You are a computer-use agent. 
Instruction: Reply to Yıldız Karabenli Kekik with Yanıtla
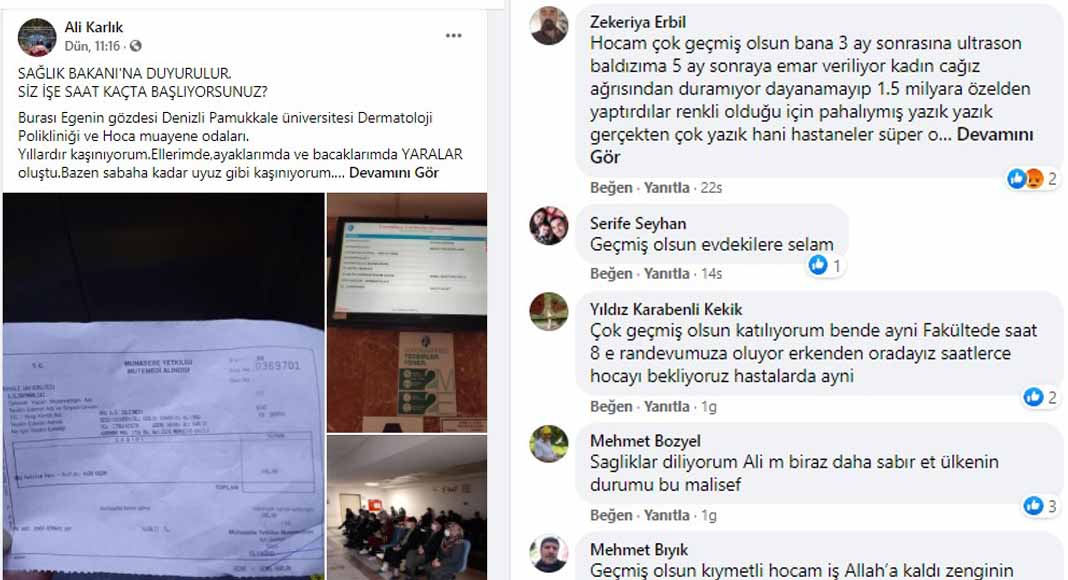667,406
